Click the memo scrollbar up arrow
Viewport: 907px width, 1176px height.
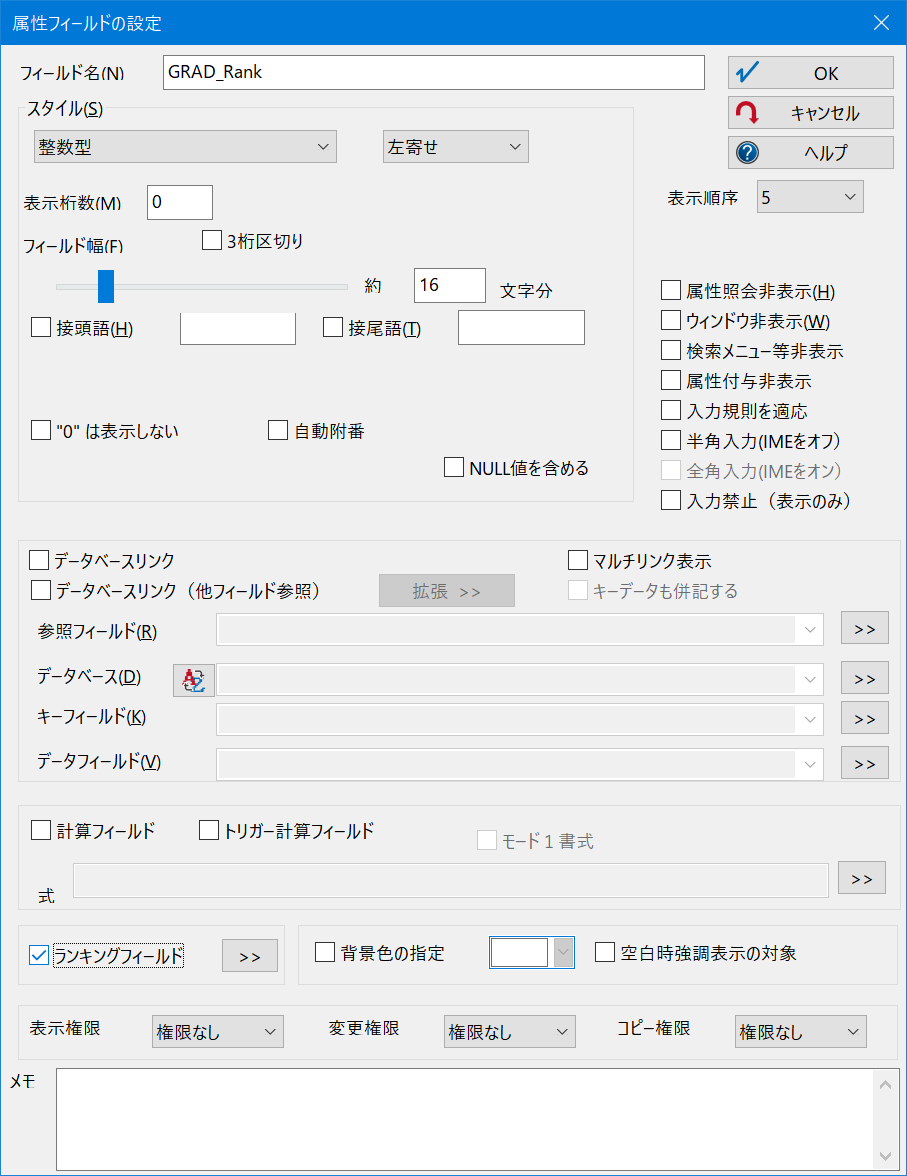tap(885, 1084)
